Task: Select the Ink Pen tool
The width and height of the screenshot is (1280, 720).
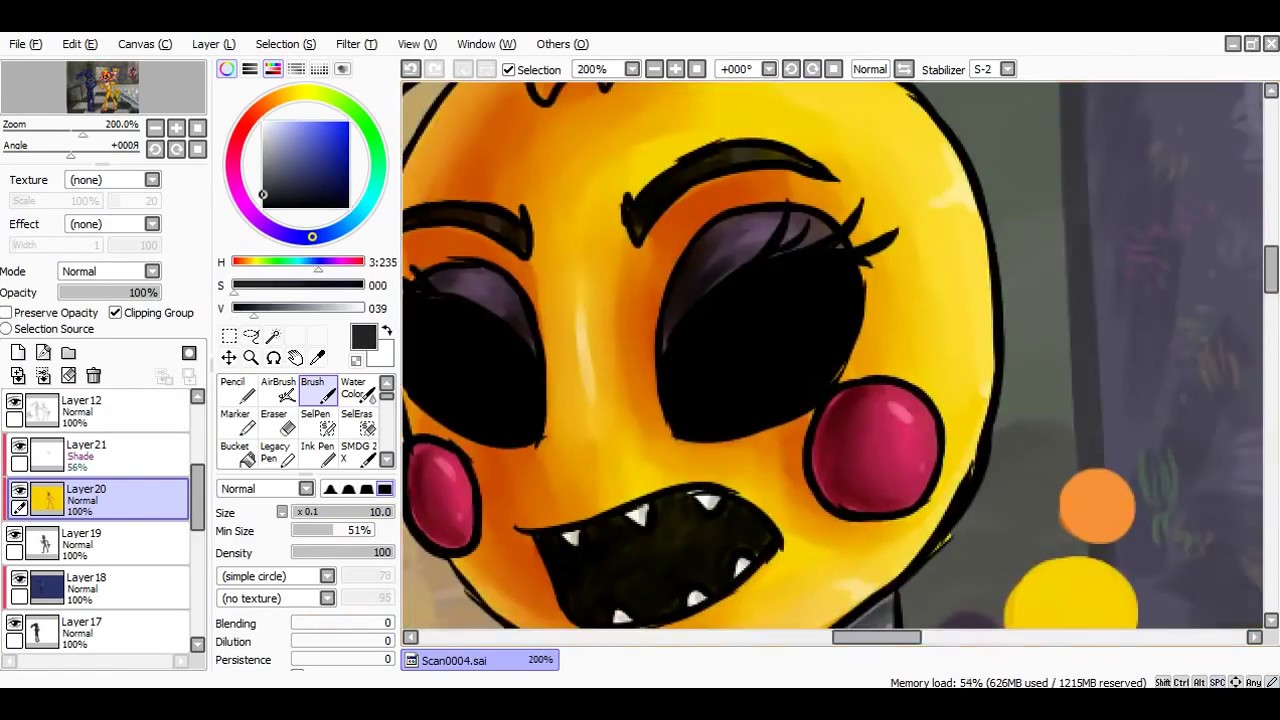Action: pos(317,454)
